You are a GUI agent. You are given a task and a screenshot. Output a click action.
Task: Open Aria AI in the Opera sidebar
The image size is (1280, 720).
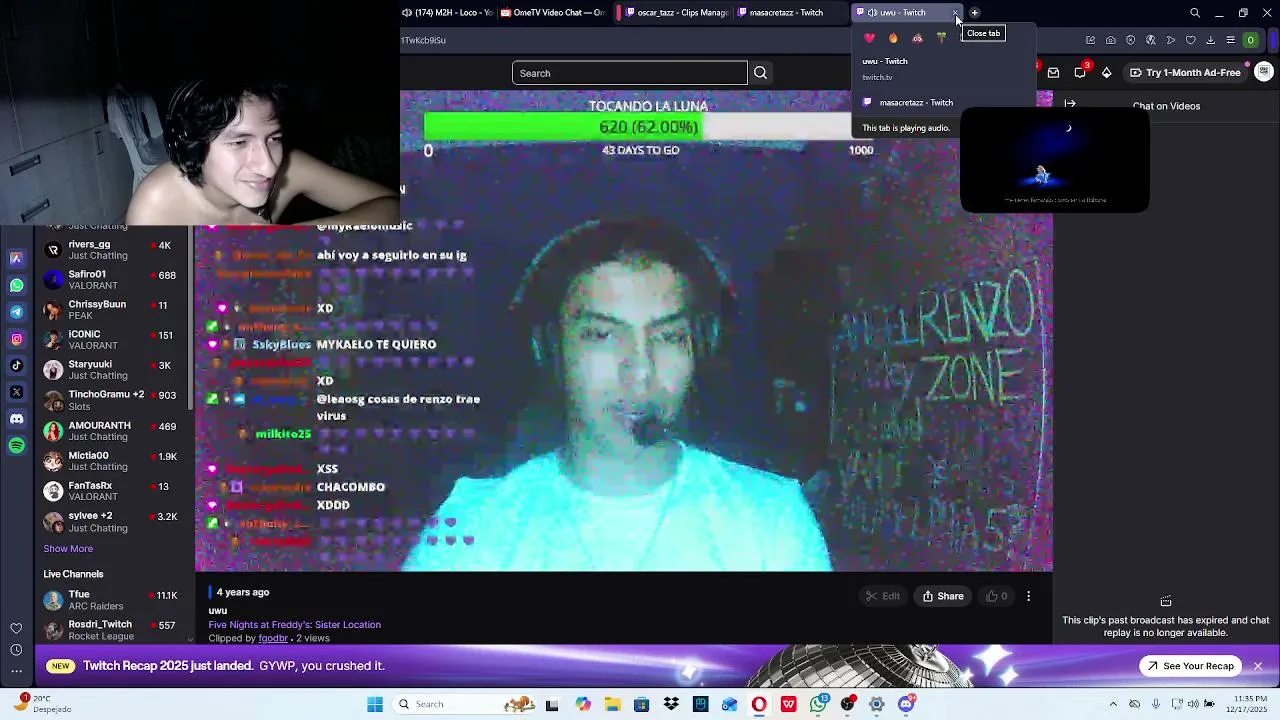click(x=17, y=258)
